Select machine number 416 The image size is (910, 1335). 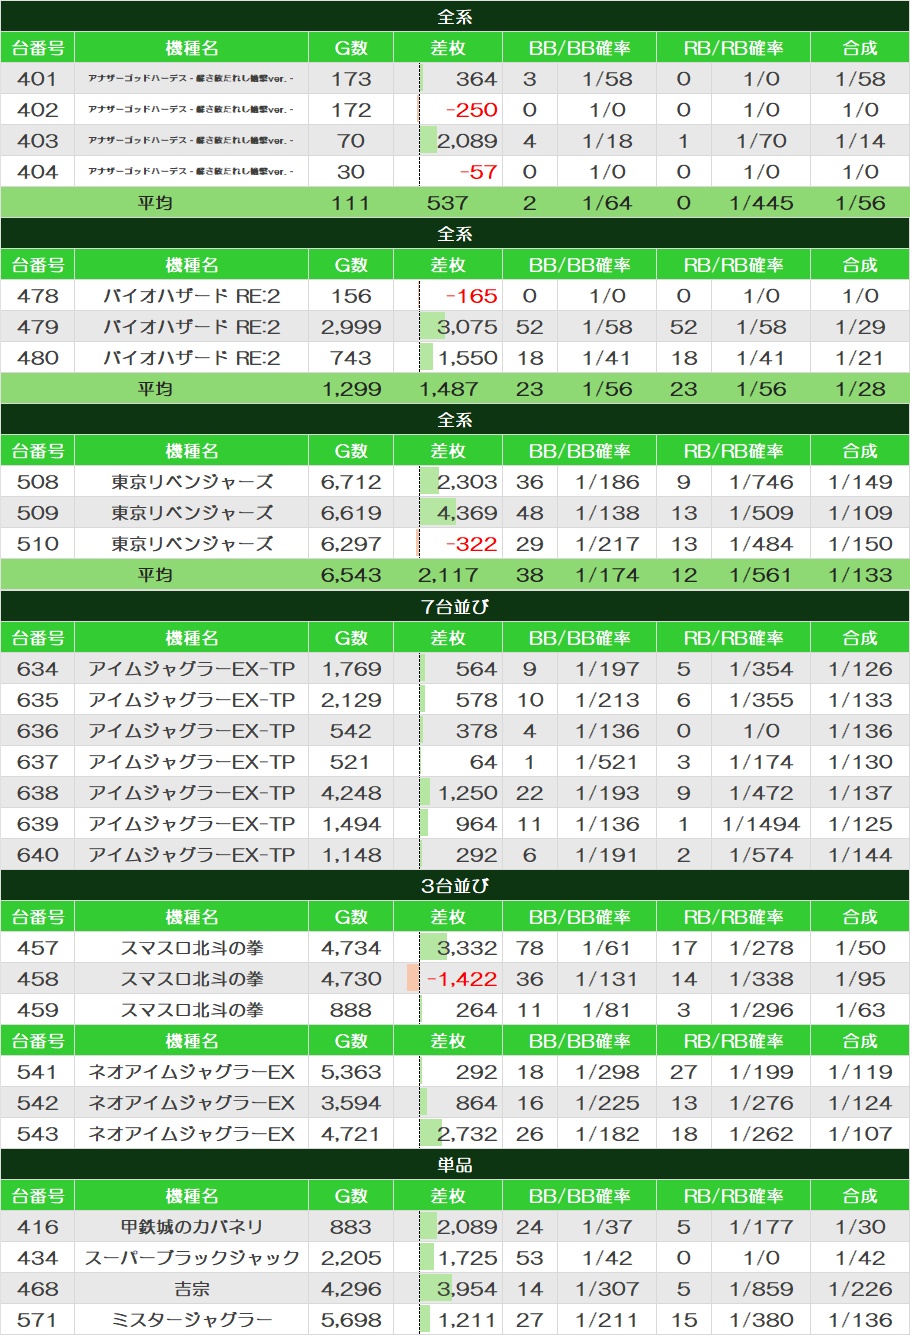tap(37, 1227)
